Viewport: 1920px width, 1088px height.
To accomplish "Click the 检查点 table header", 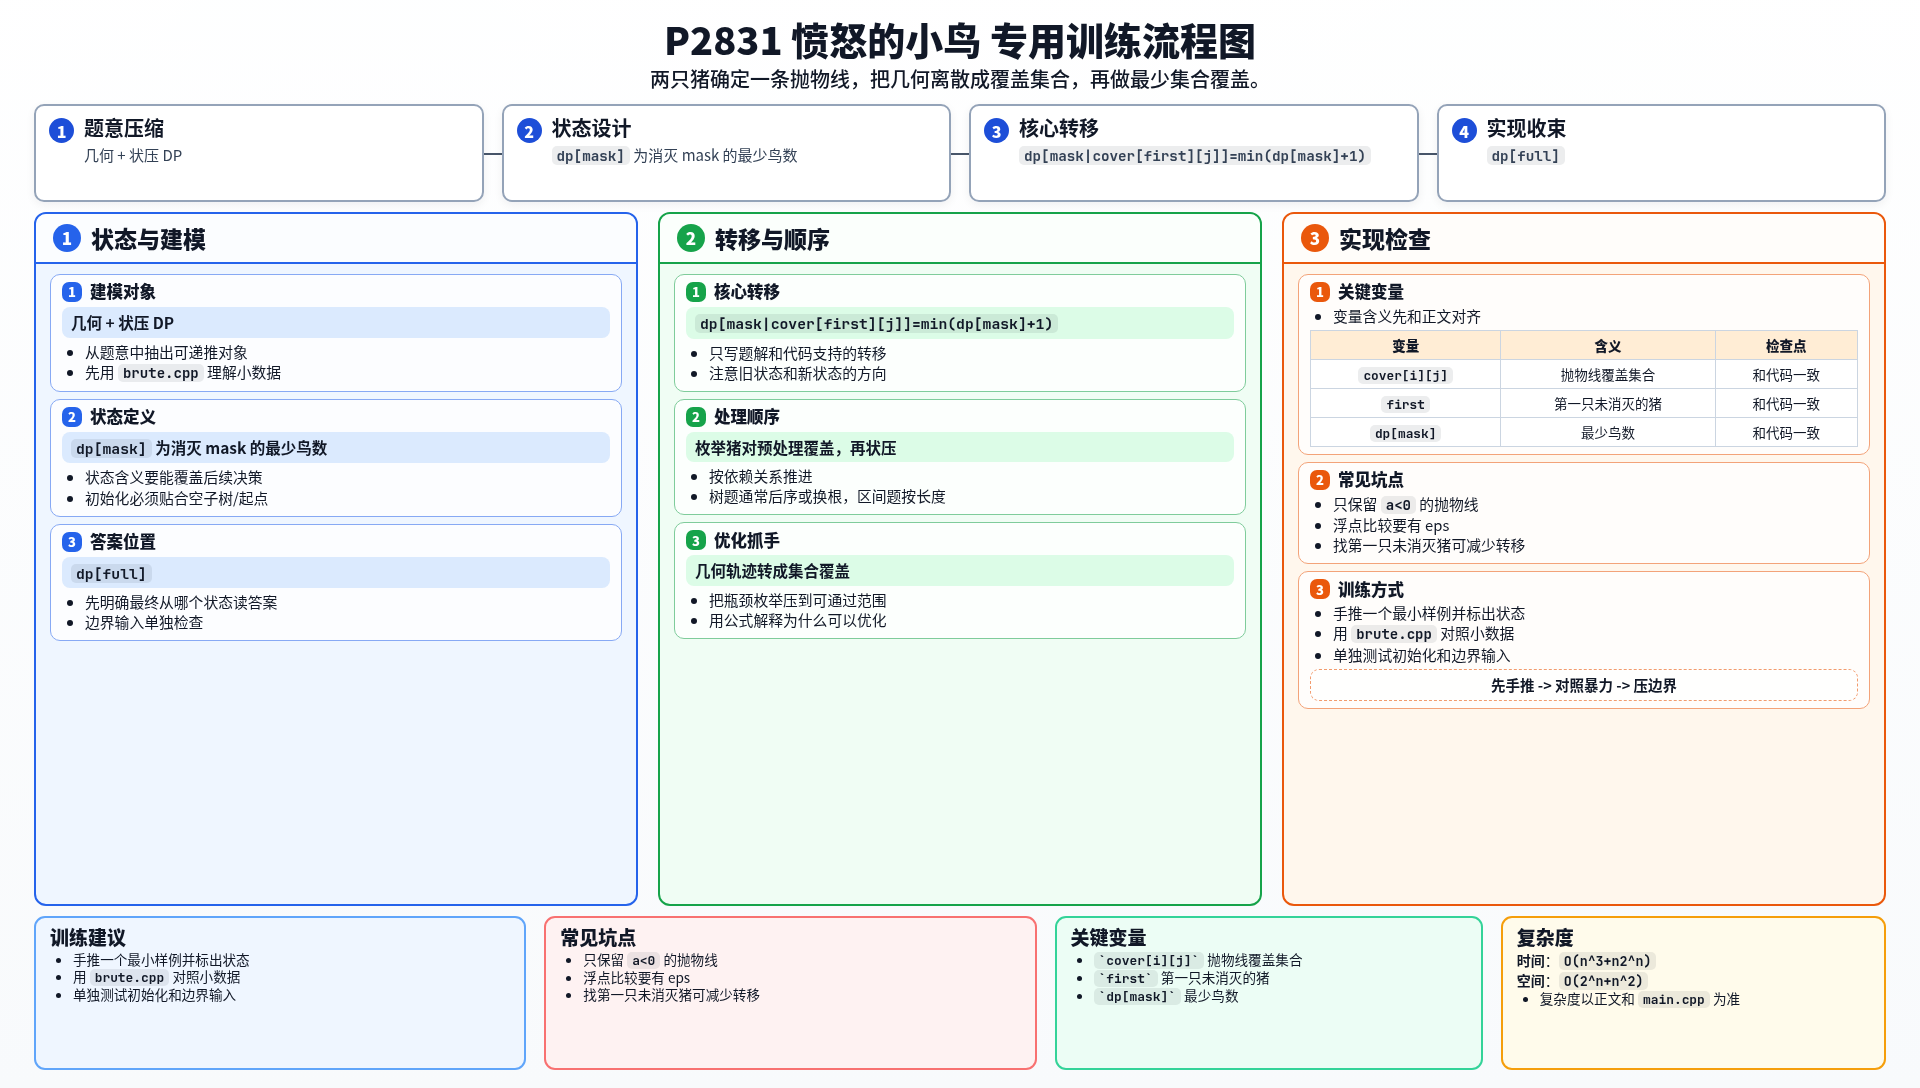I will pyautogui.click(x=1786, y=346).
